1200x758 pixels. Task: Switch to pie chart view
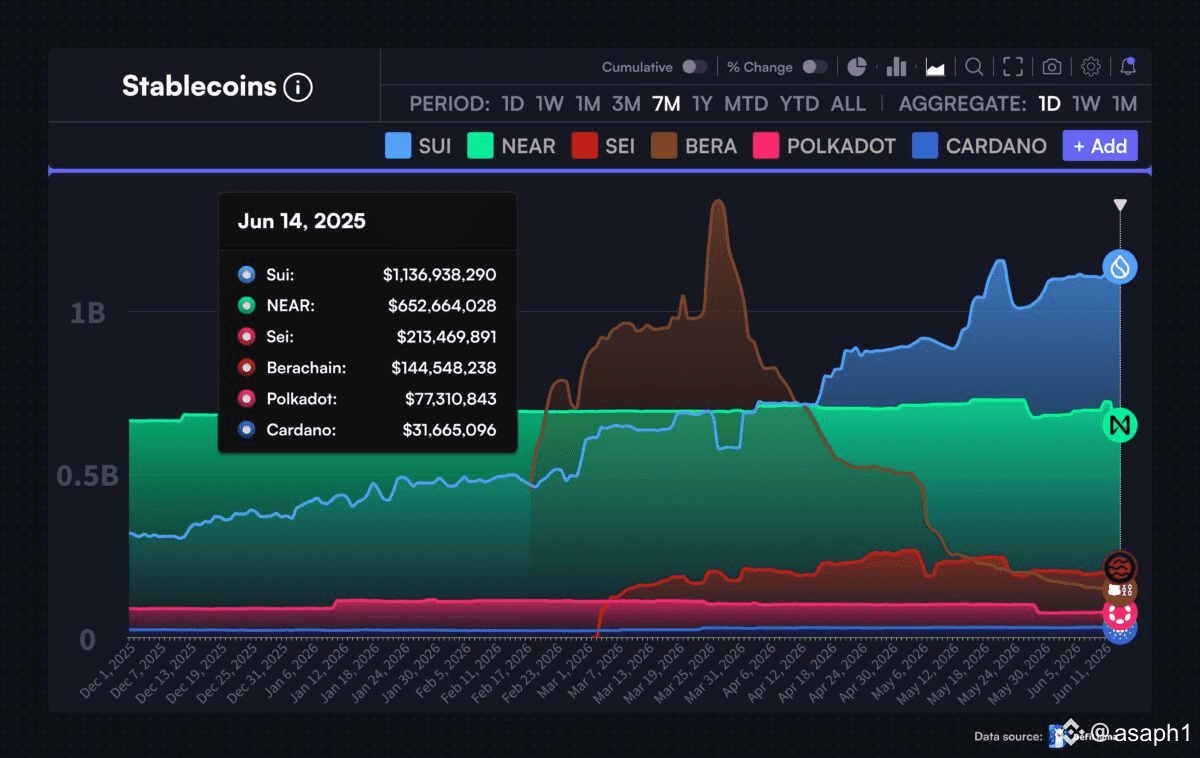click(x=857, y=67)
